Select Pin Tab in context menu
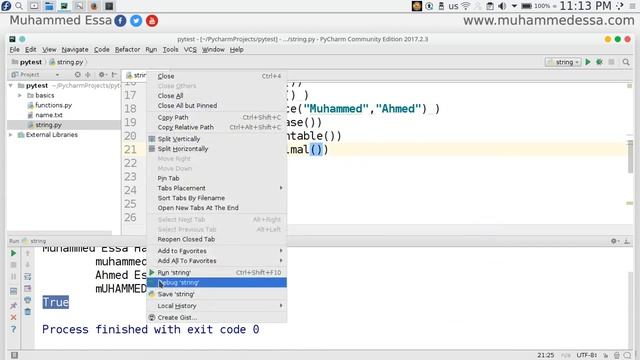This screenshot has width=640, height=360. (217, 178)
